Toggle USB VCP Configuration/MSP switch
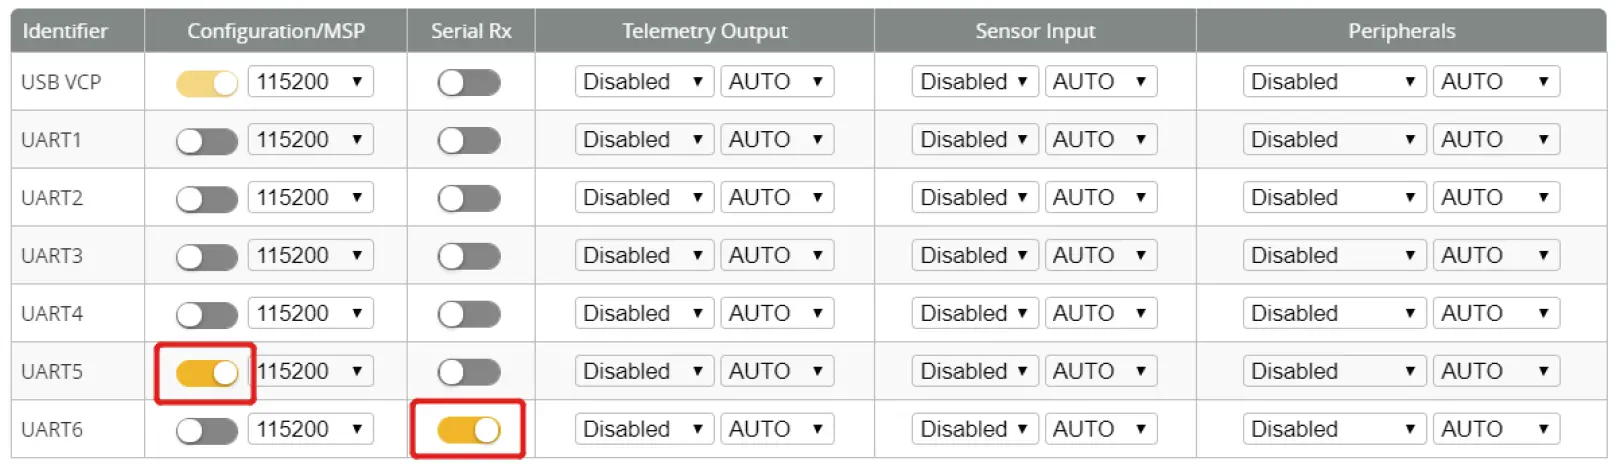Image resolution: width=1617 pixels, height=468 pixels. pyautogui.click(x=207, y=83)
